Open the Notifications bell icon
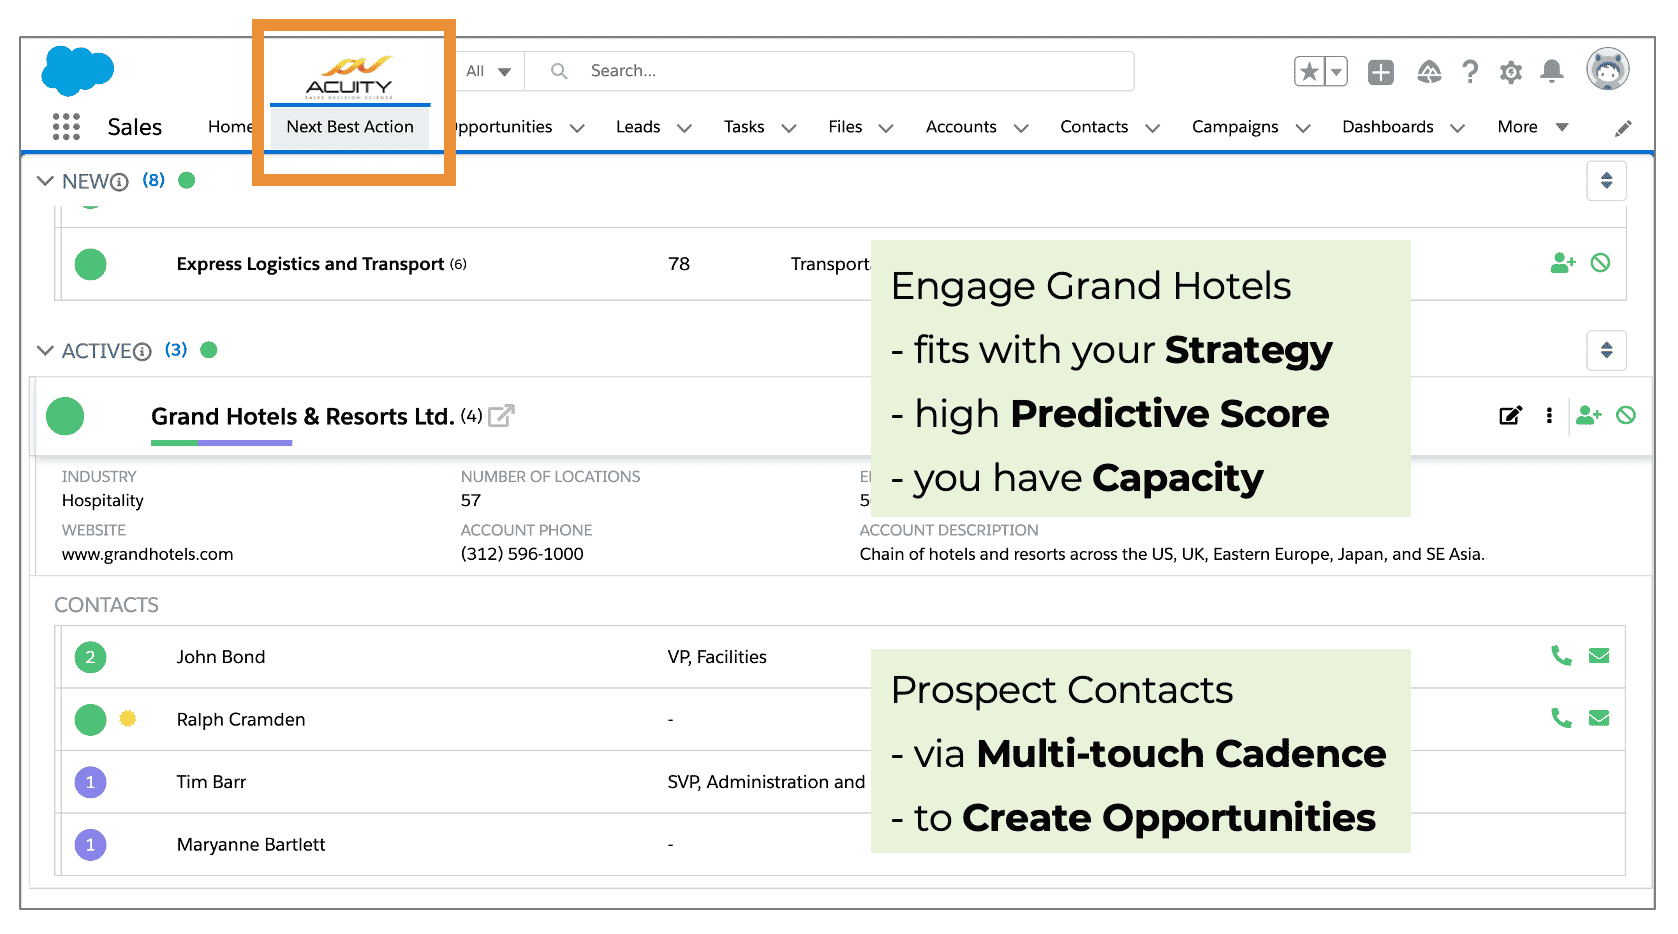1678x934 pixels. point(1552,71)
